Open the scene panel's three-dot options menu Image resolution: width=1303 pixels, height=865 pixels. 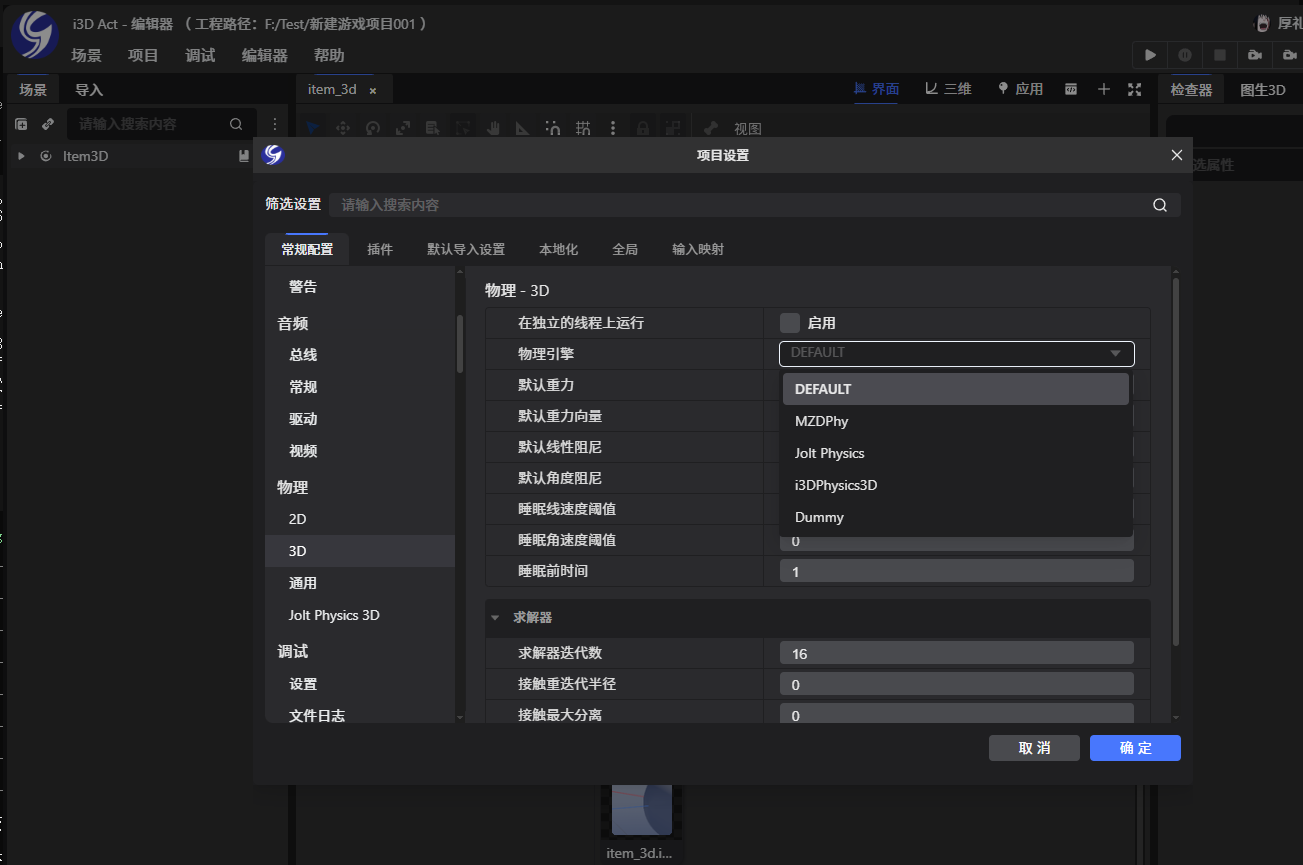click(x=275, y=124)
